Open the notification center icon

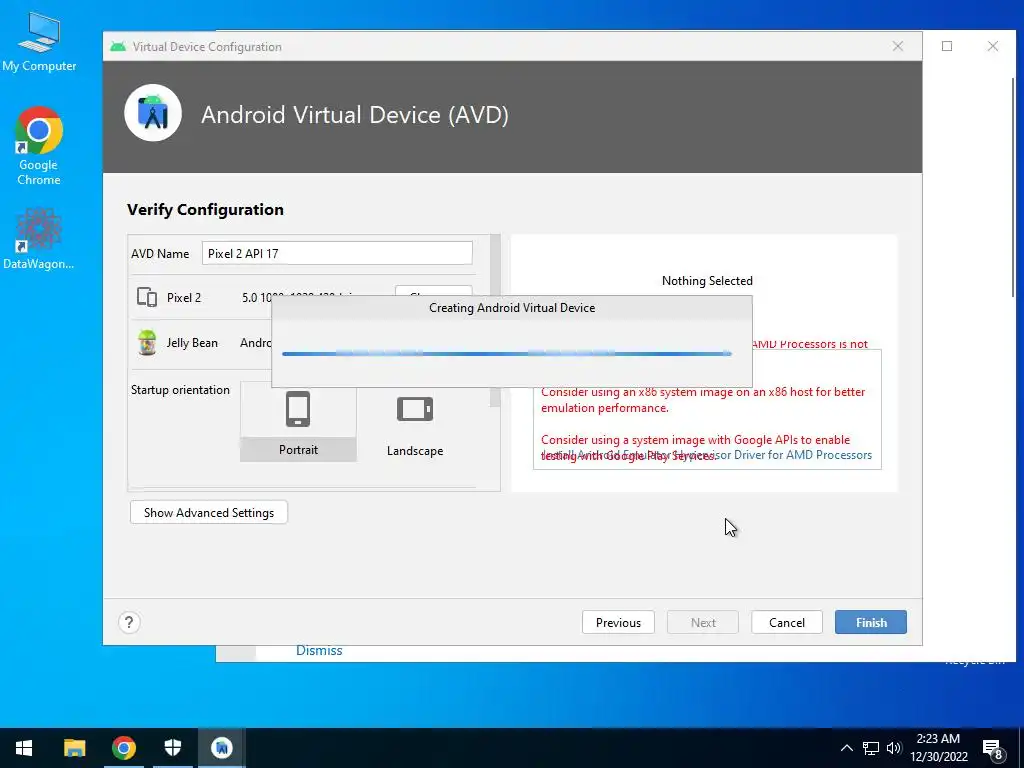[x=992, y=748]
